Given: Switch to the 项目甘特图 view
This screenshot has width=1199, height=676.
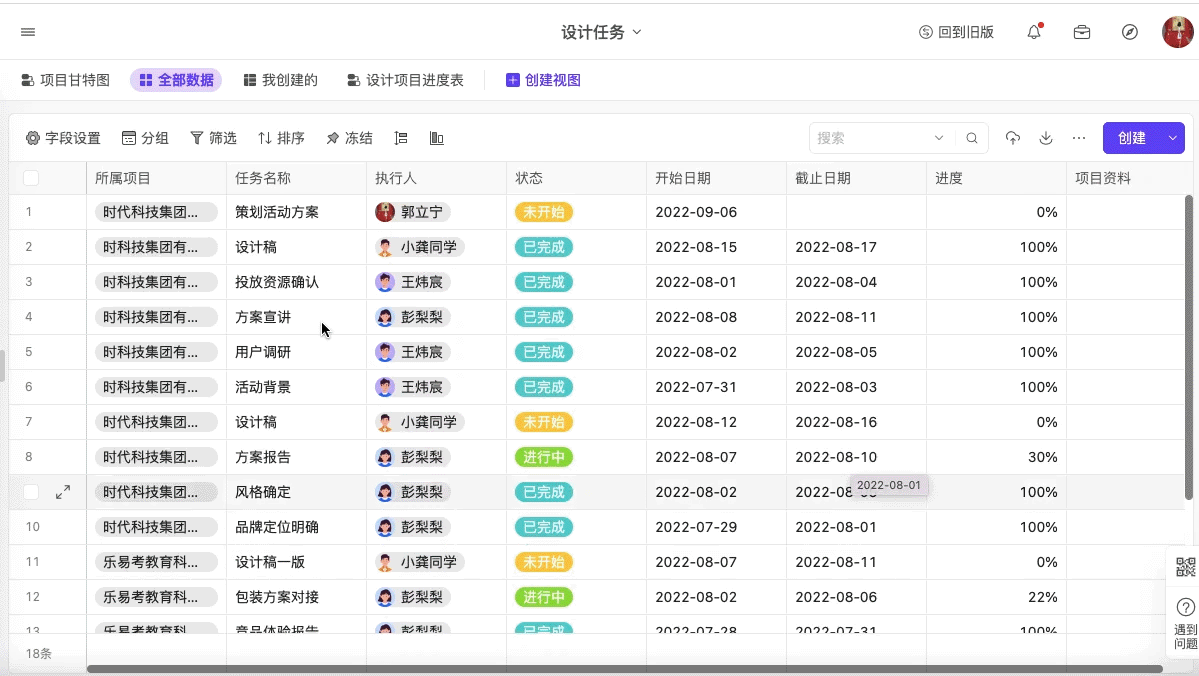Looking at the screenshot, I should pyautogui.click(x=66, y=80).
